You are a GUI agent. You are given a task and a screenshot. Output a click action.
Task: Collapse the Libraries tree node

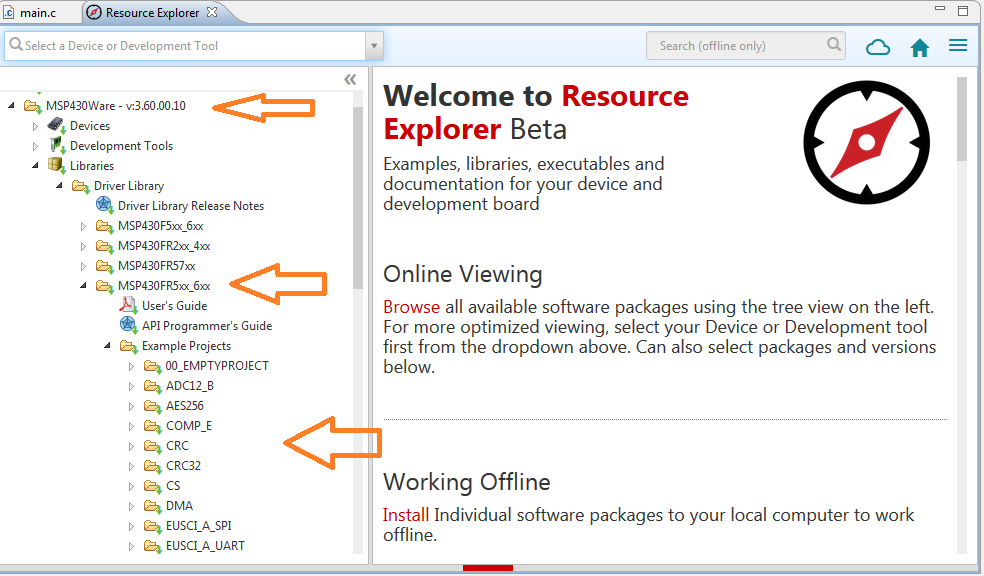(x=36, y=166)
